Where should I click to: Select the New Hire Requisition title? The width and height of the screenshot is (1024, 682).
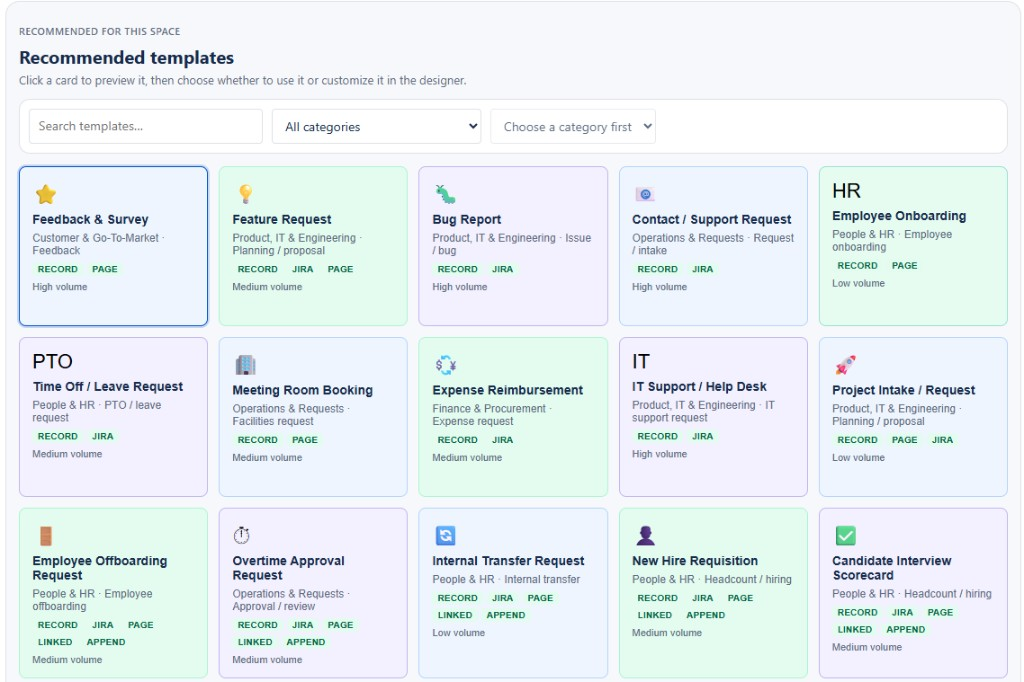click(695, 560)
